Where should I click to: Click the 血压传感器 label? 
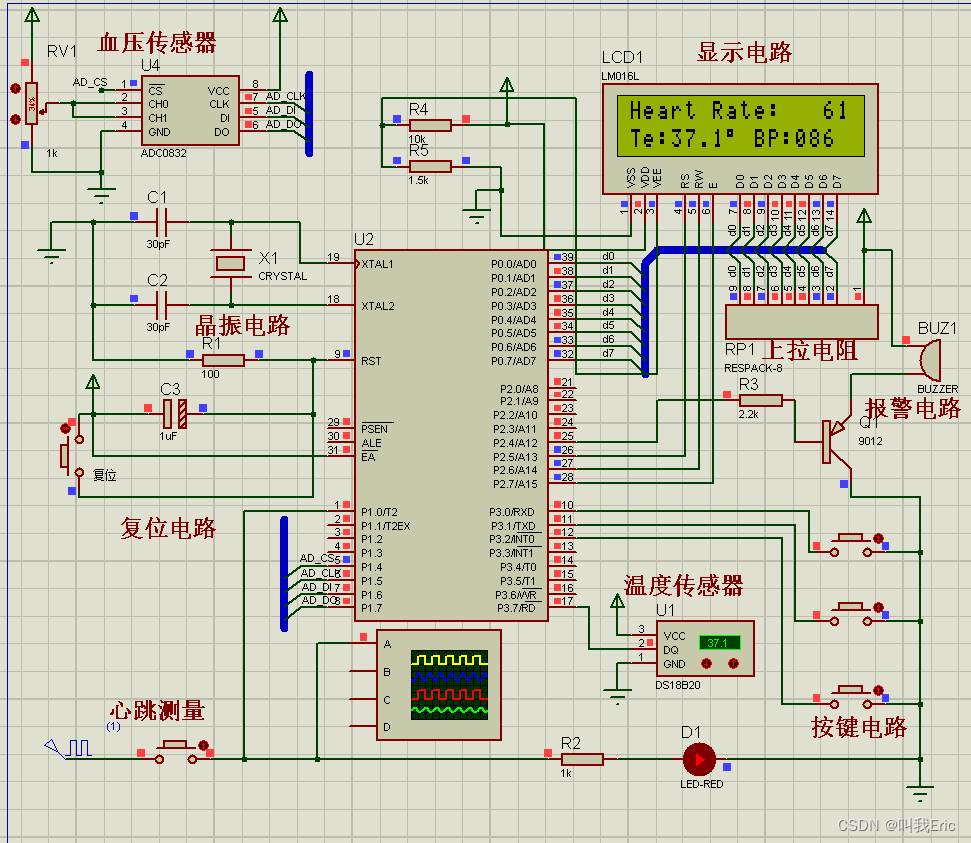point(157,43)
